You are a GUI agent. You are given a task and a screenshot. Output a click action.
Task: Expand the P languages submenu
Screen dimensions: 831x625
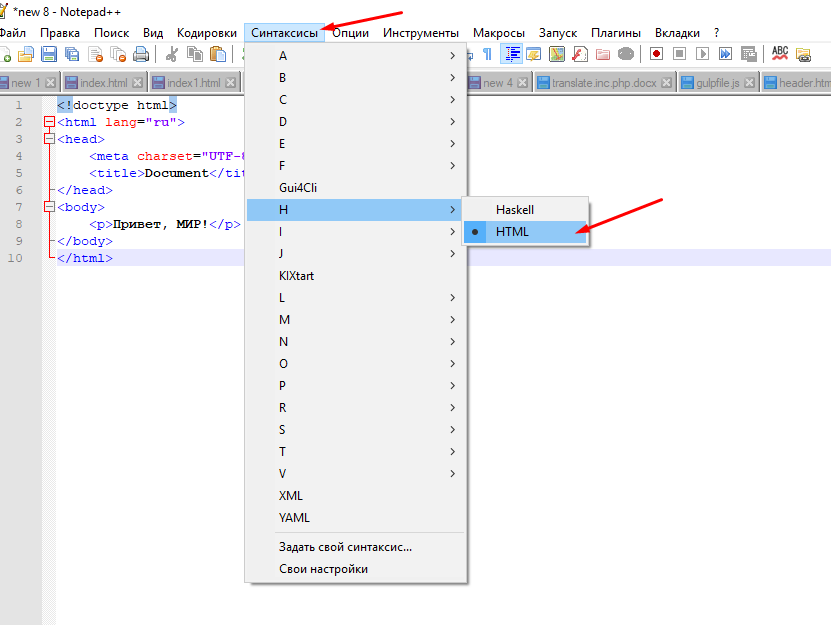[356, 386]
